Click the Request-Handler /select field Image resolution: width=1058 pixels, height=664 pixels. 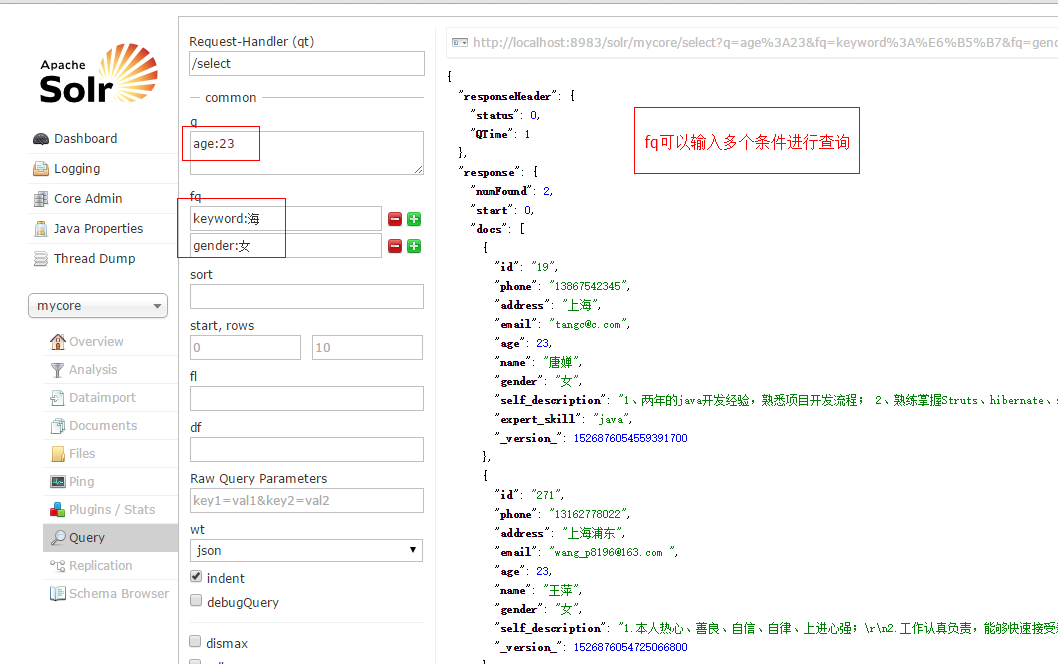click(307, 63)
